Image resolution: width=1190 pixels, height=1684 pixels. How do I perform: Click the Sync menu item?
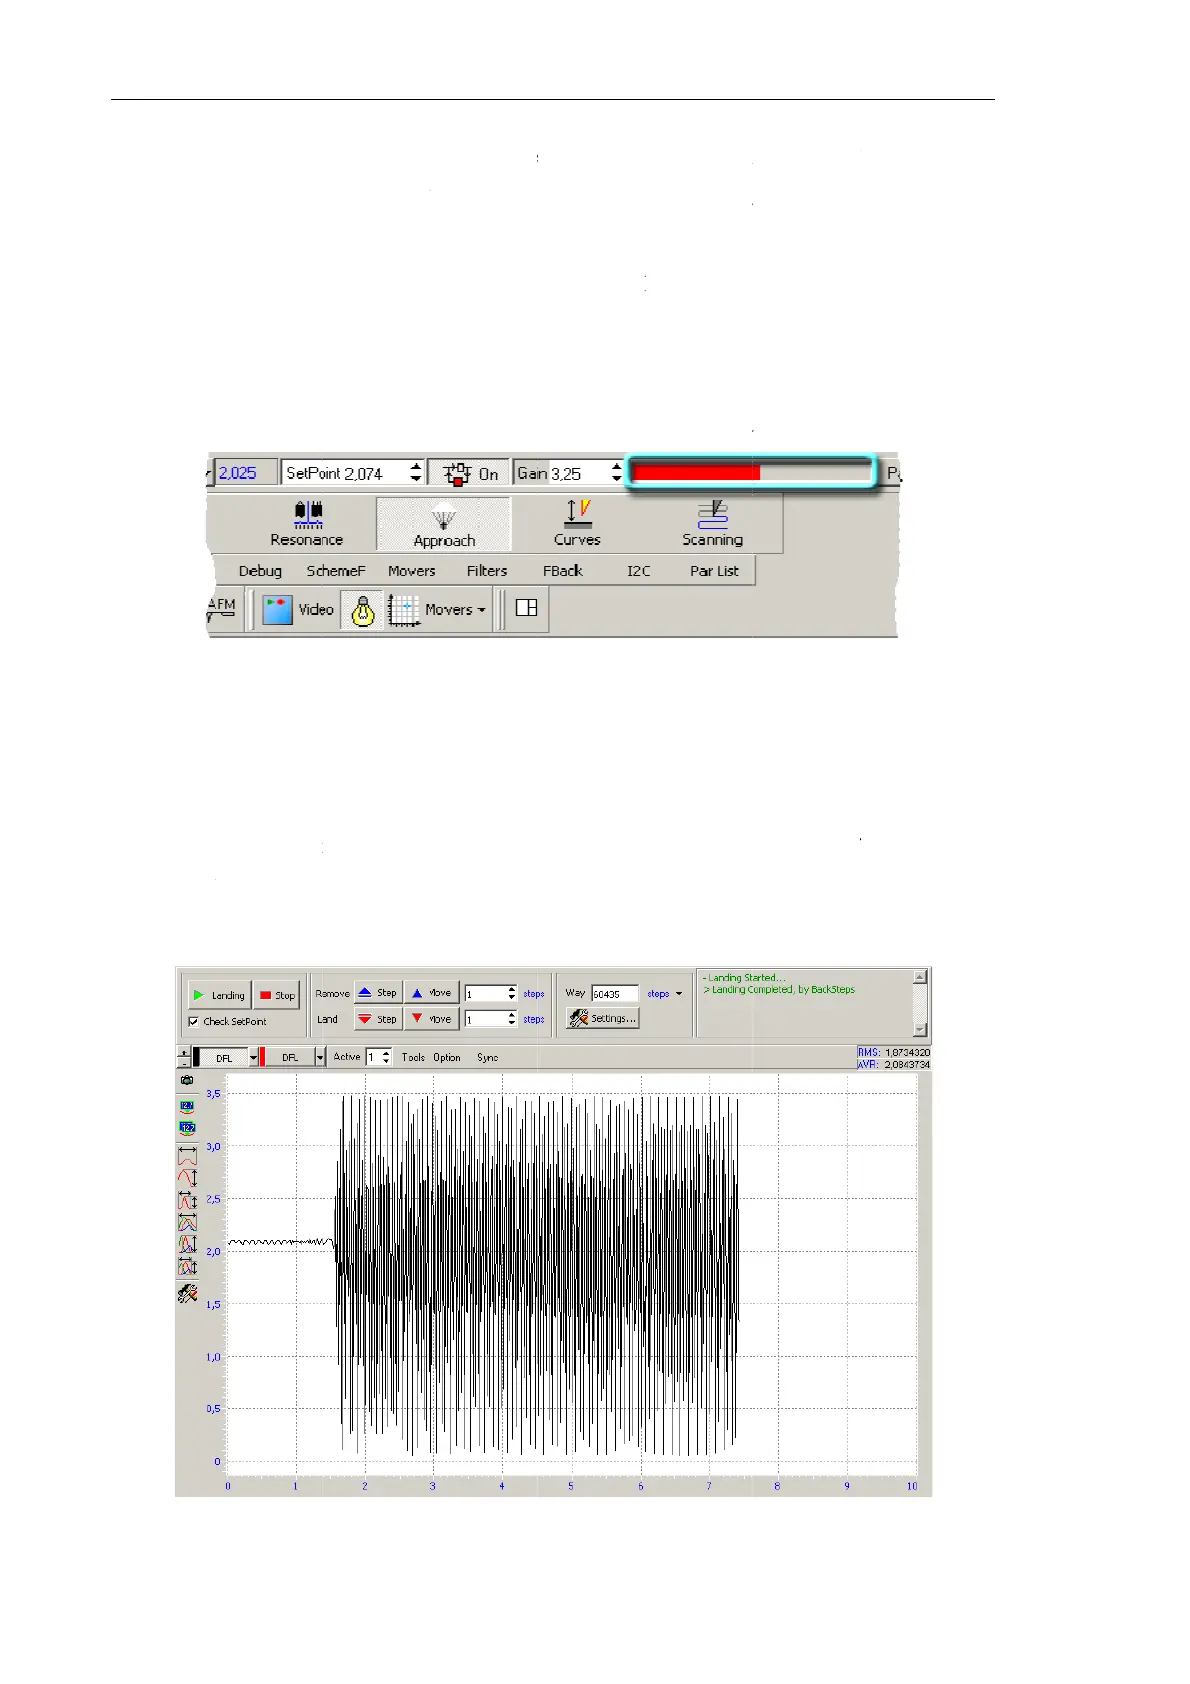(x=487, y=1057)
